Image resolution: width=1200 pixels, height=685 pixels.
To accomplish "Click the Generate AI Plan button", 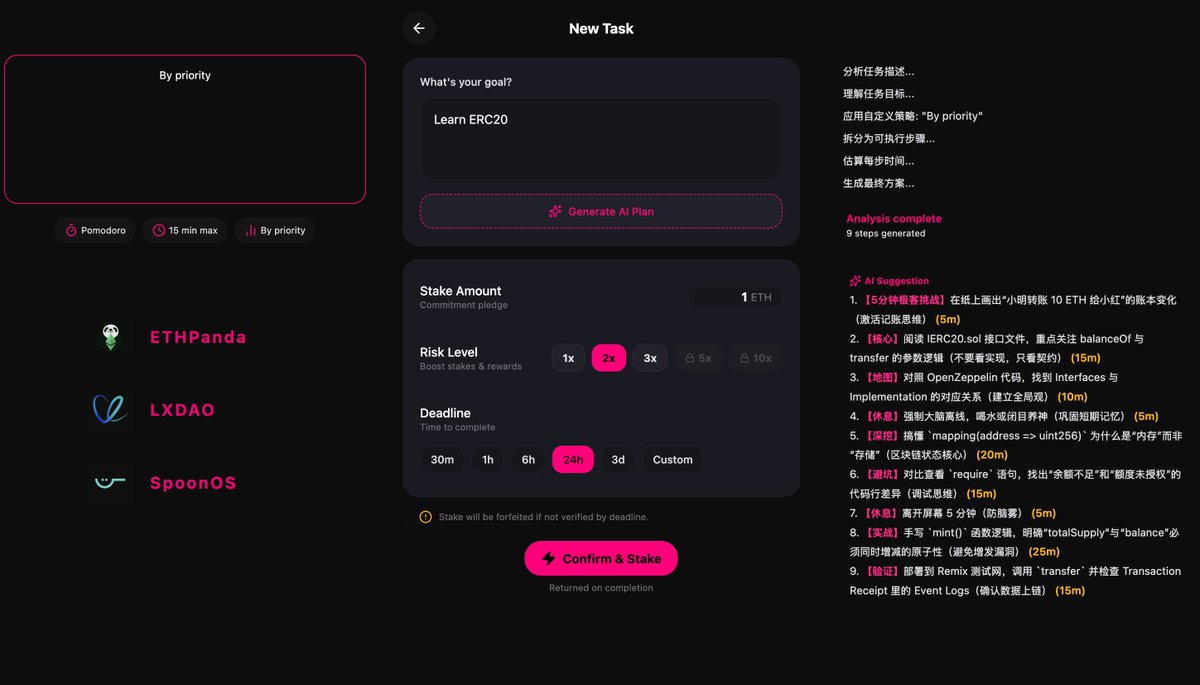I will (x=601, y=211).
